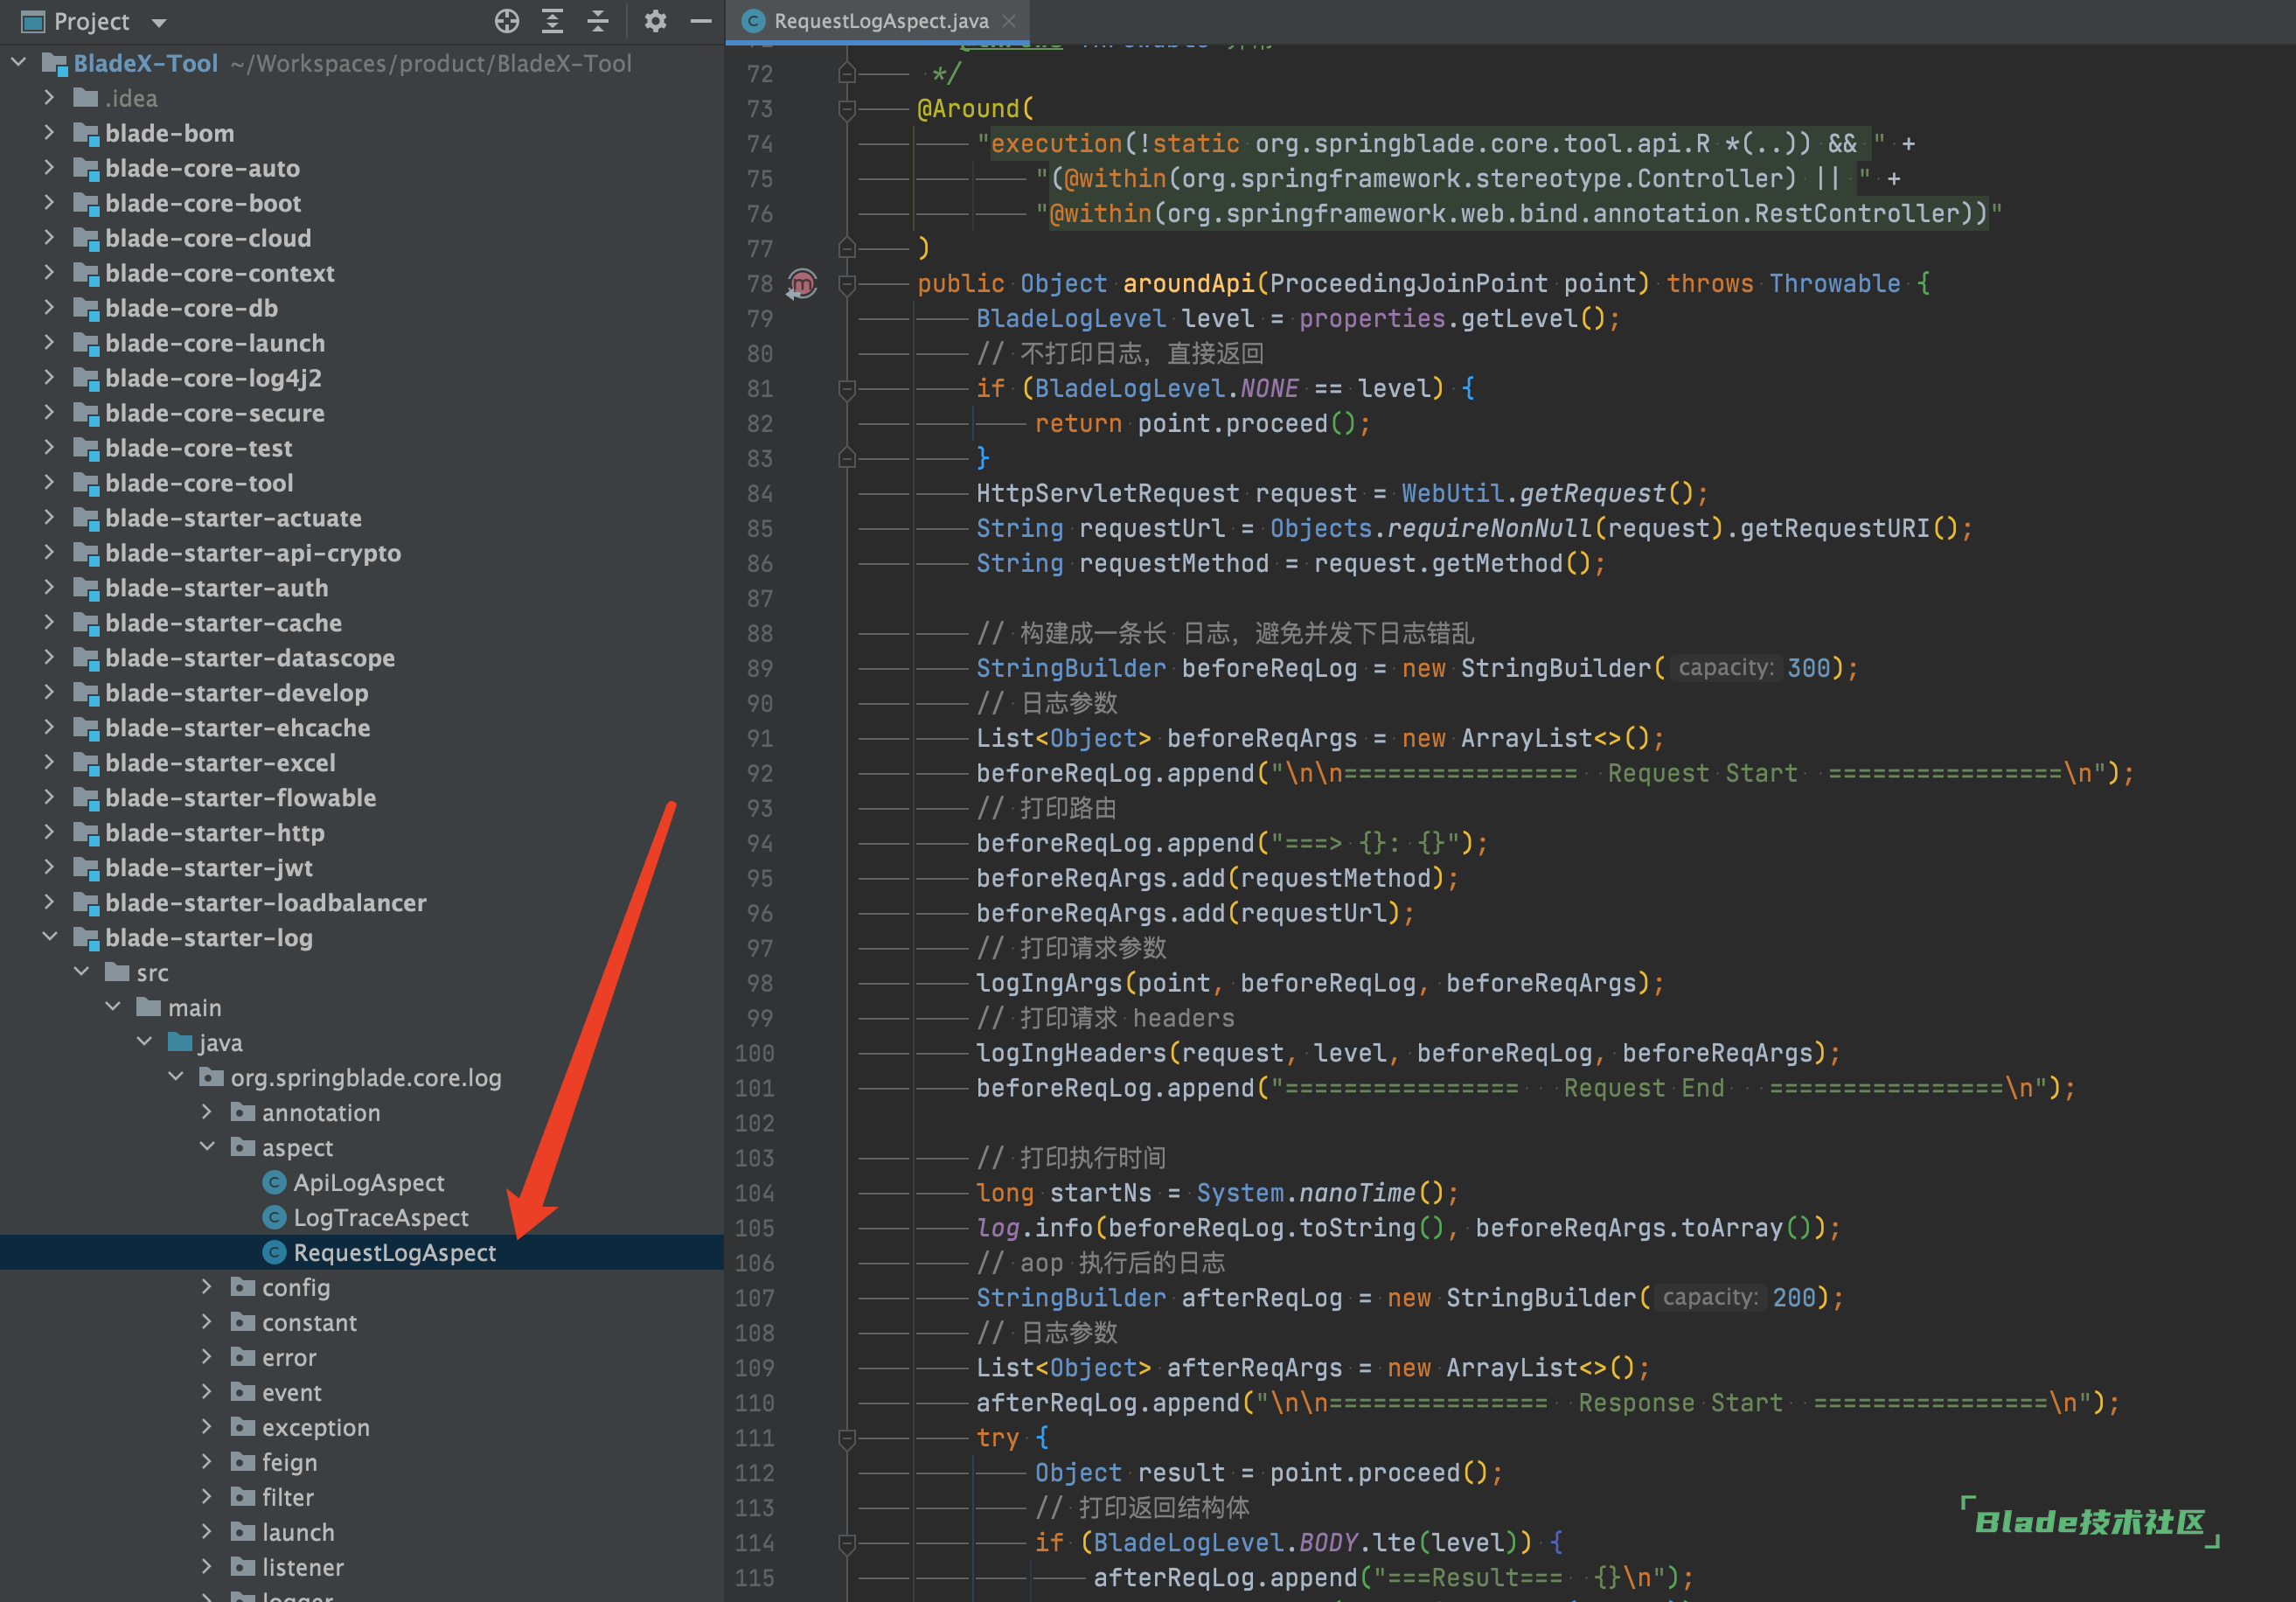Collapse the src folder
The height and width of the screenshot is (1602, 2296).
[x=81, y=972]
